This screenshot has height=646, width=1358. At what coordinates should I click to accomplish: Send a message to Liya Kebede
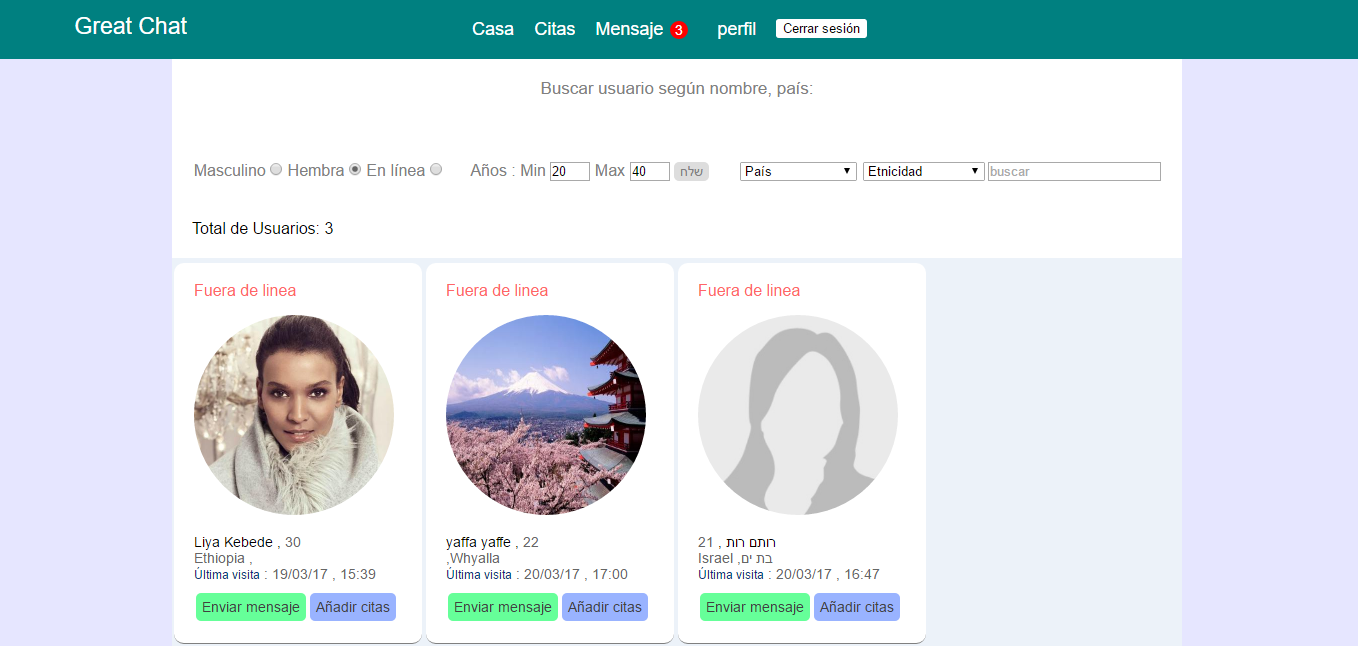[251, 607]
